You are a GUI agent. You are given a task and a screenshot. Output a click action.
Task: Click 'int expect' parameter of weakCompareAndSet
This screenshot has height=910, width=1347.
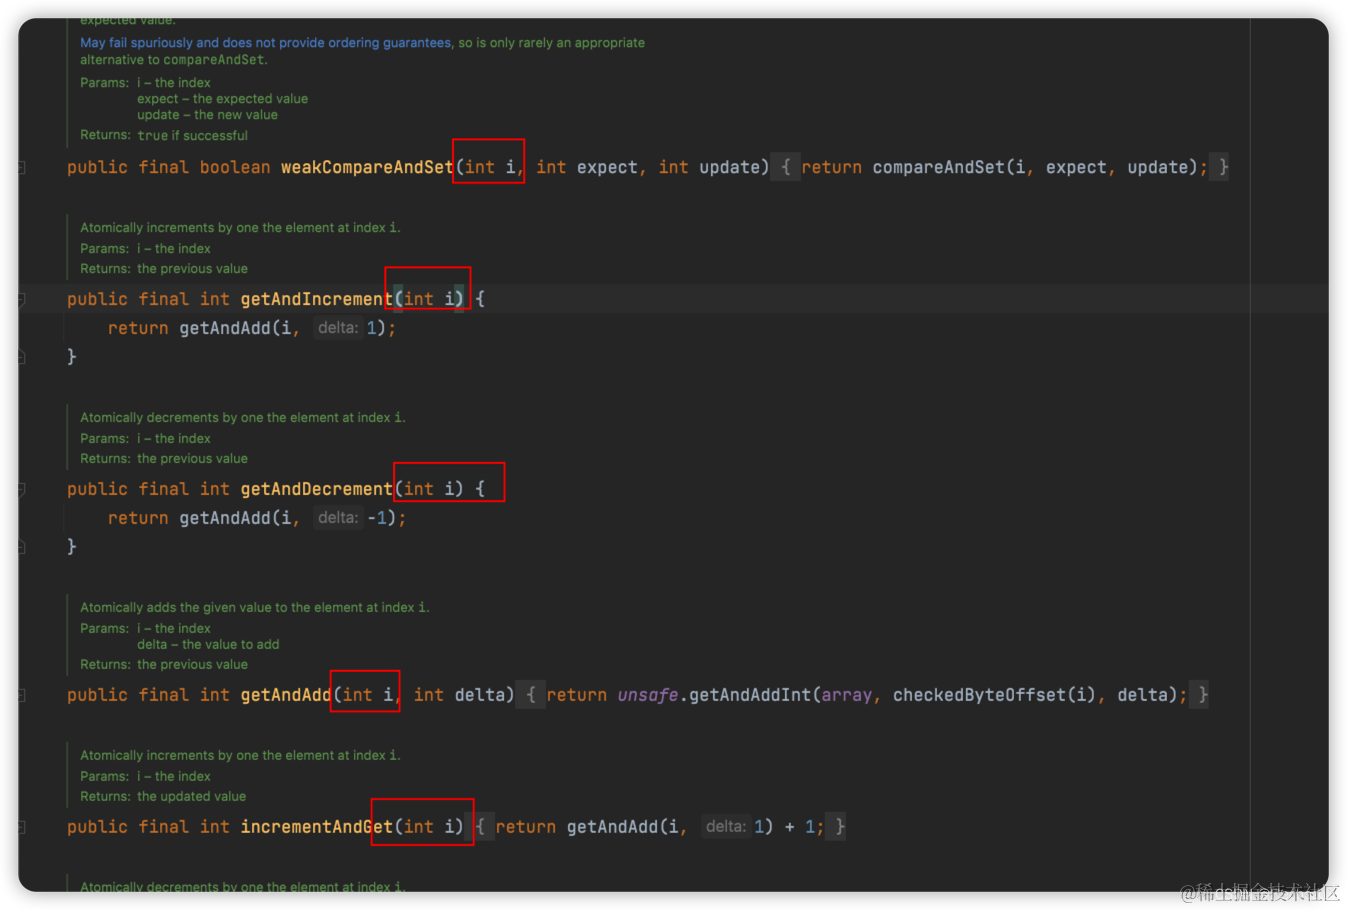[586, 167]
